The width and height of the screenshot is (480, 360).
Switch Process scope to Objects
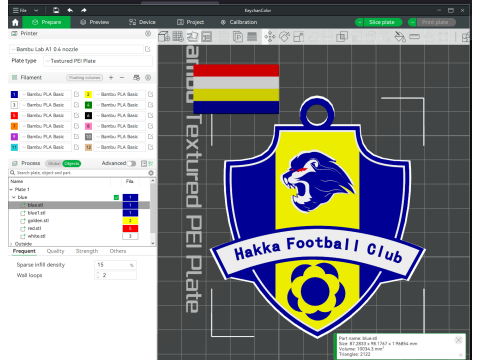tap(72, 163)
